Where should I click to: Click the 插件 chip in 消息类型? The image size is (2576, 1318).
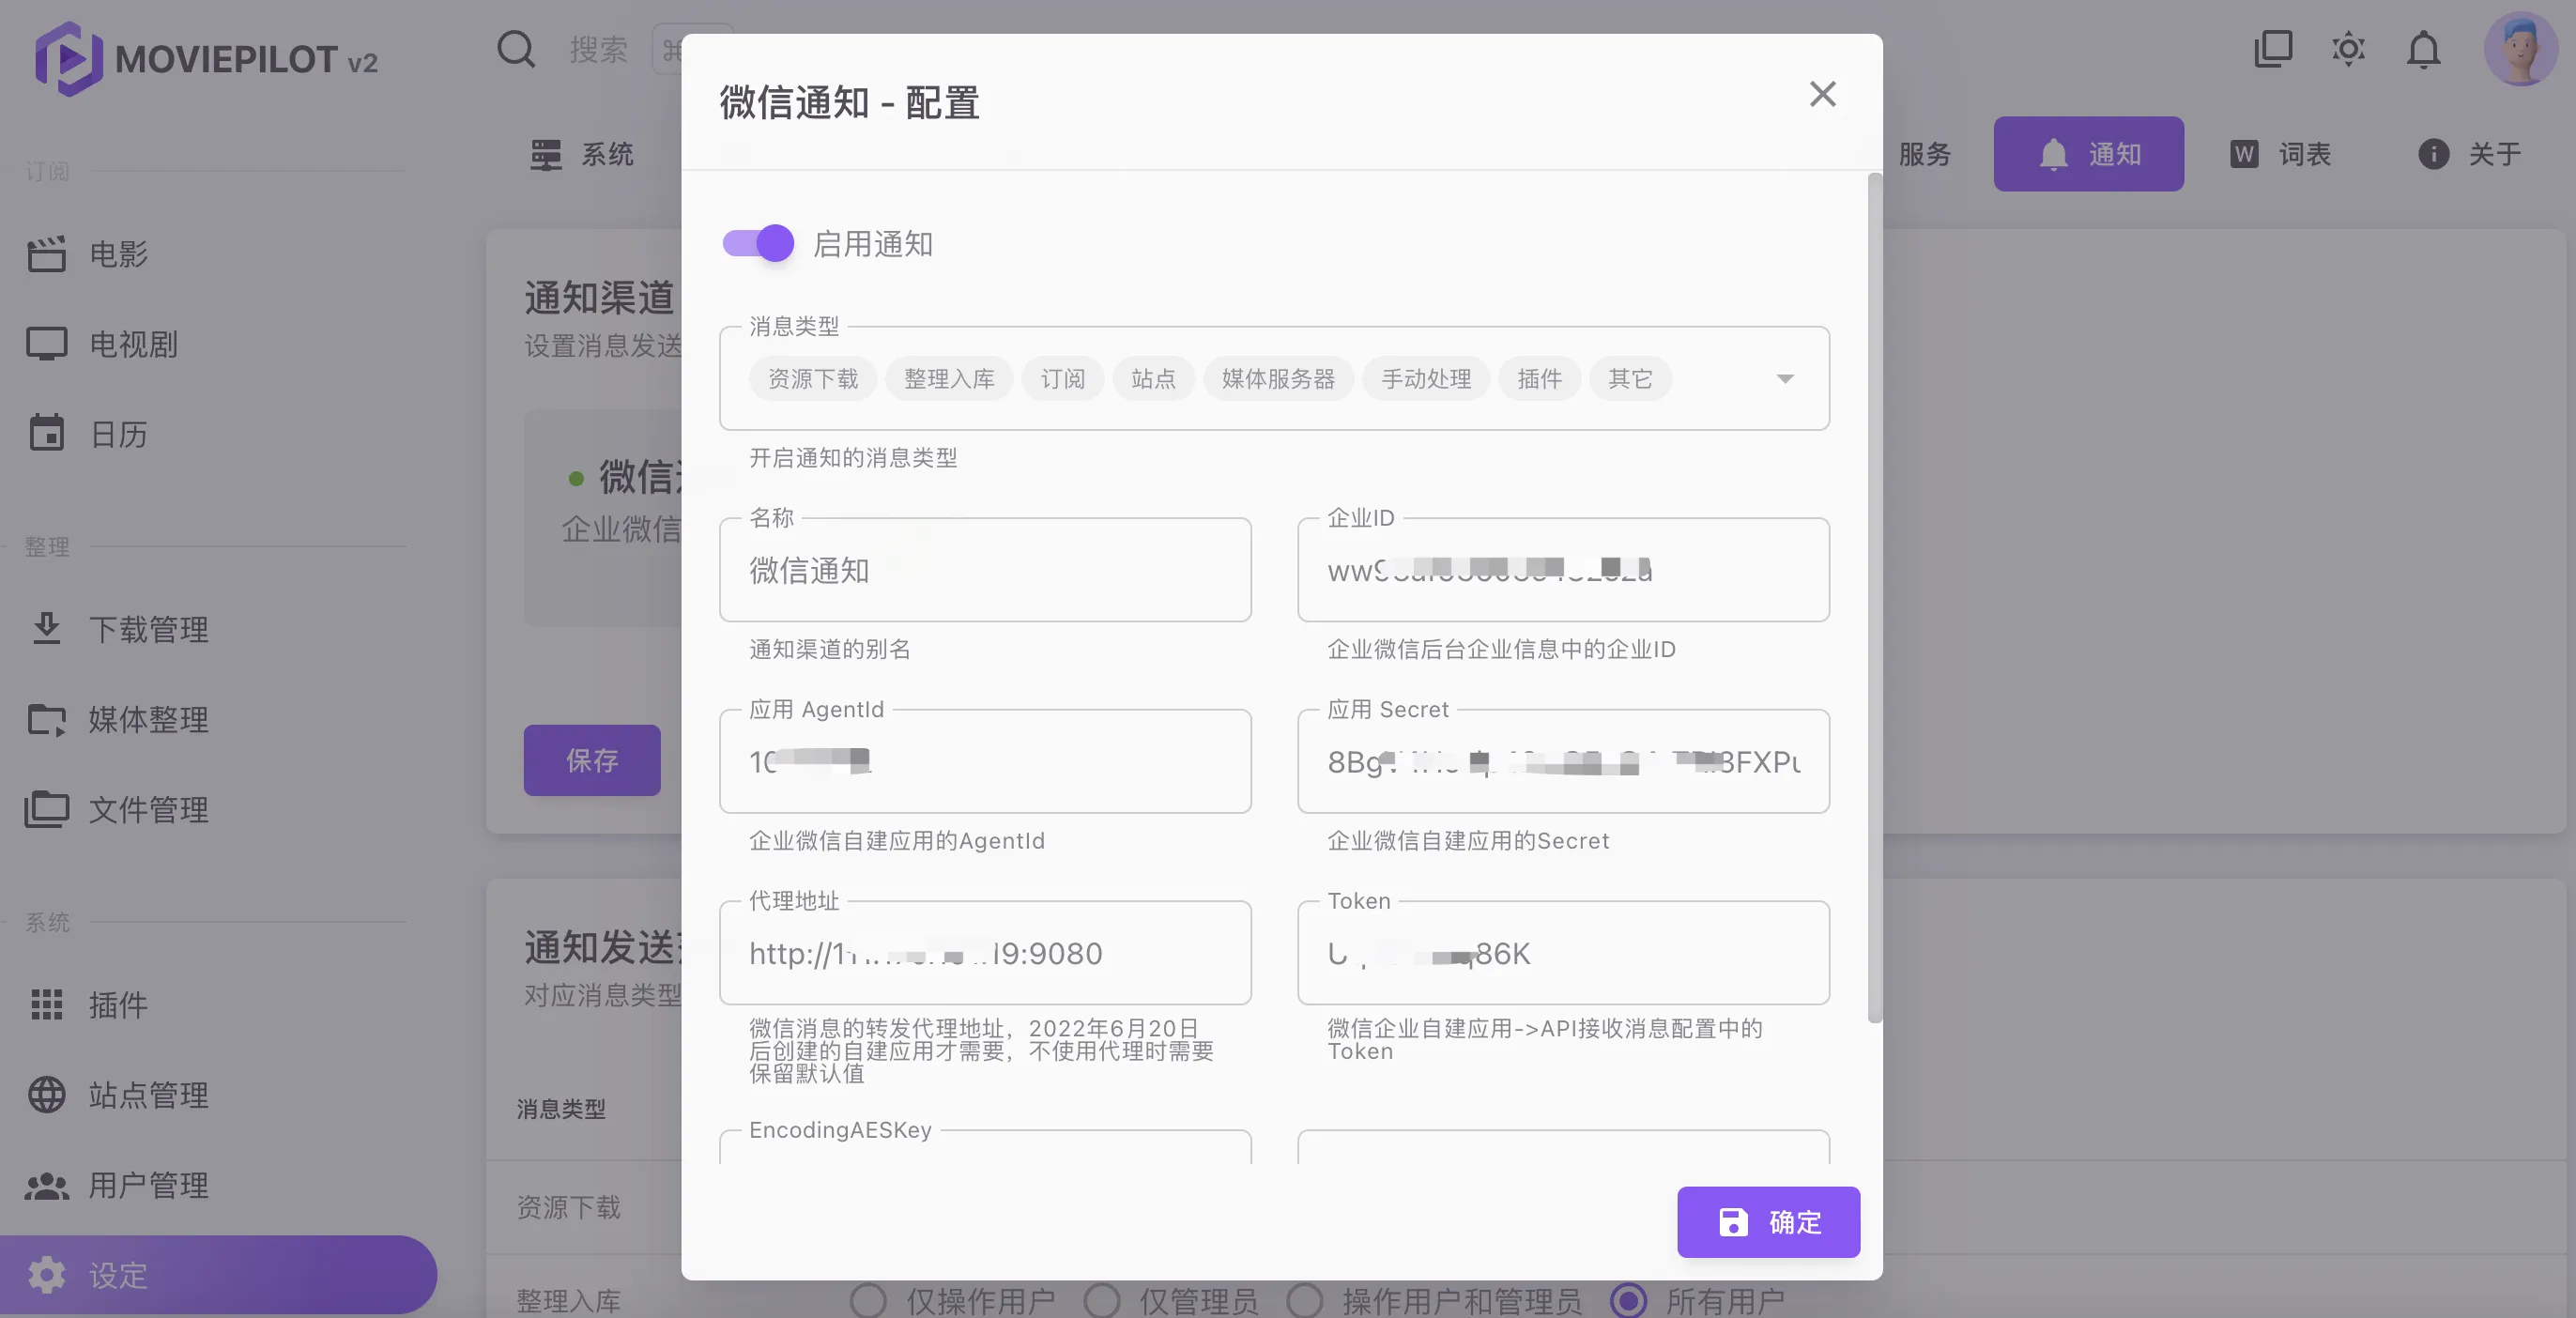click(1539, 379)
